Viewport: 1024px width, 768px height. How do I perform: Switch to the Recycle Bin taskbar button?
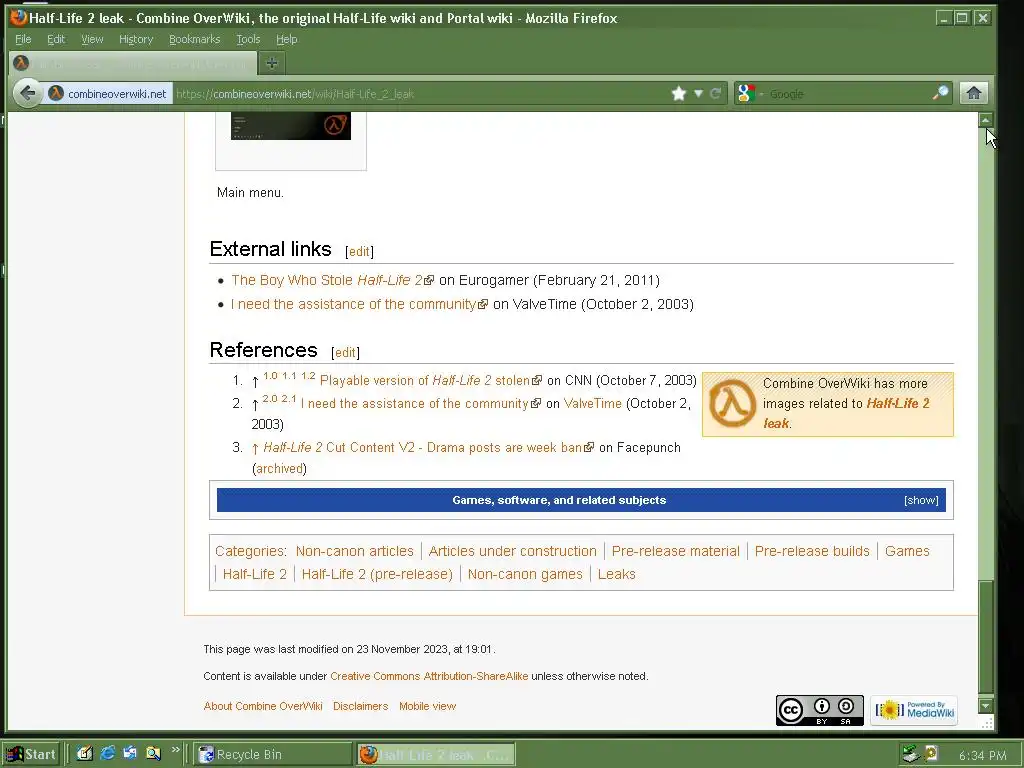click(272, 754)
